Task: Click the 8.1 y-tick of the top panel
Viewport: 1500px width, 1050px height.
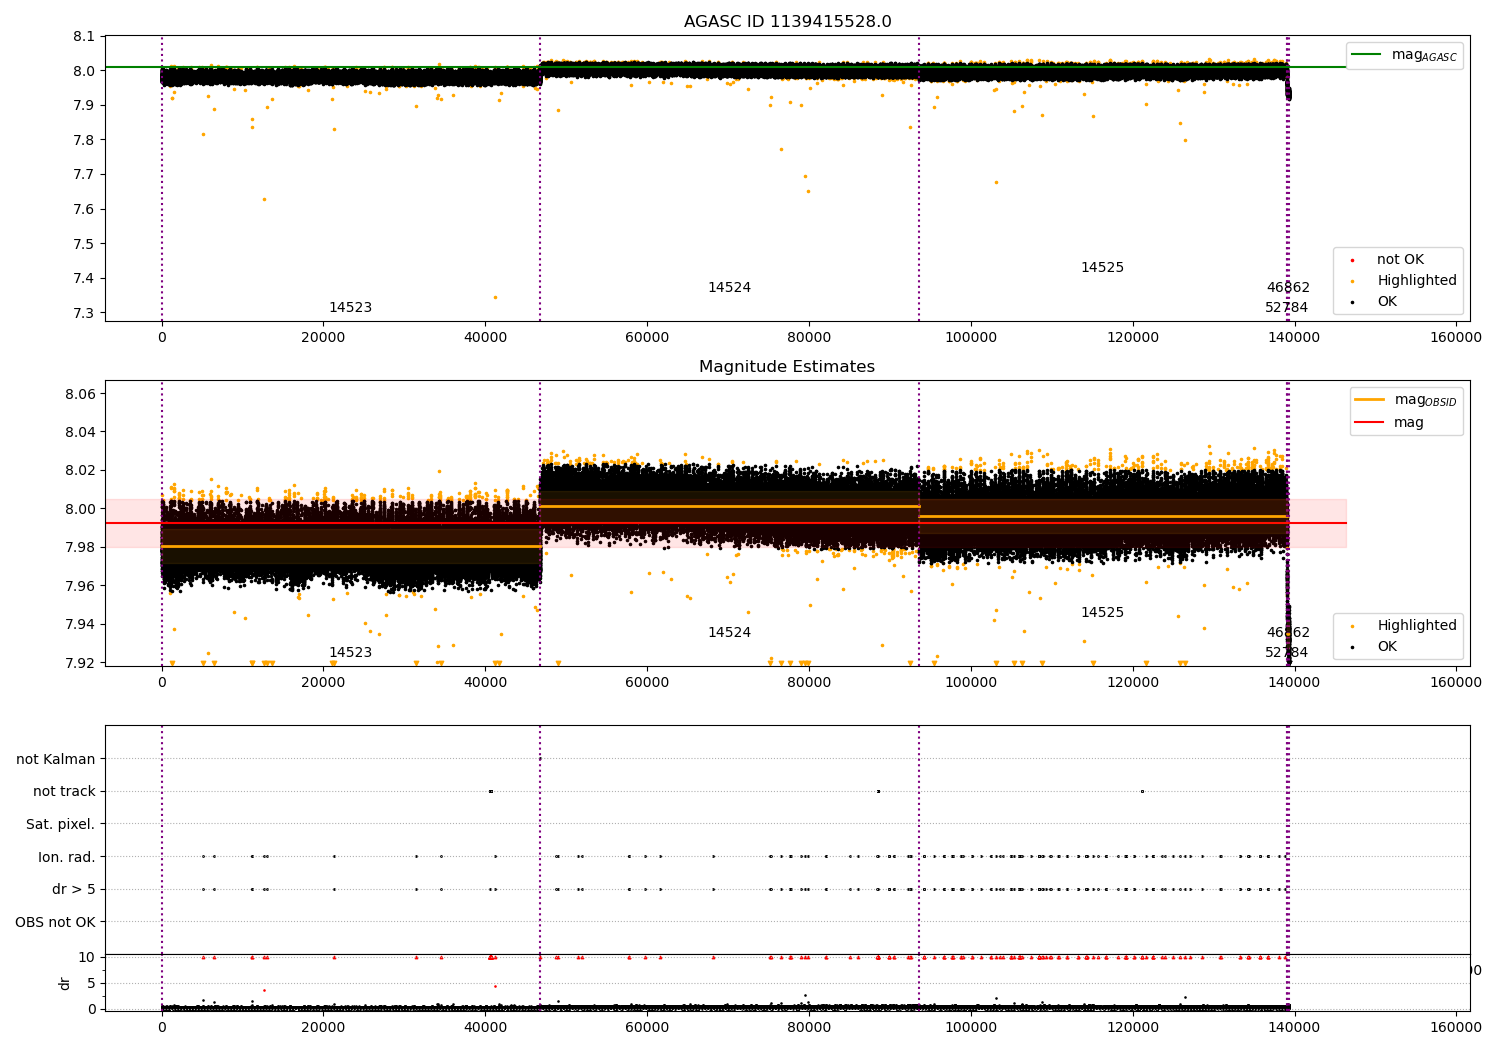Action: pos(85,37)
